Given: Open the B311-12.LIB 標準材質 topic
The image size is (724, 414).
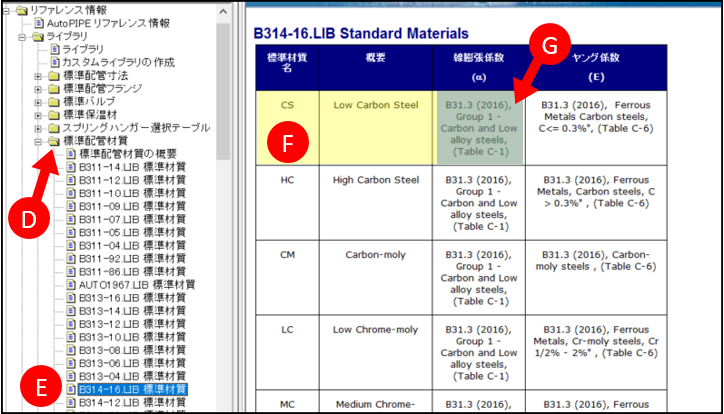Looking at the screenshot, I should tap(132, 180).
